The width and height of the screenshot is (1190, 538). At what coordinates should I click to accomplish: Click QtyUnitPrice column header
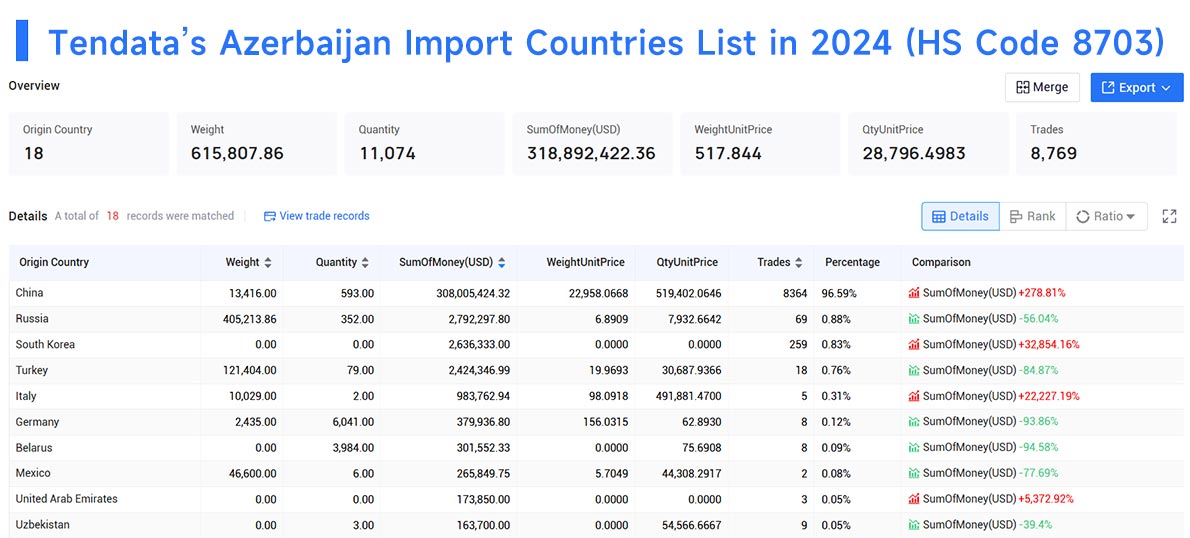pos(688,263)
